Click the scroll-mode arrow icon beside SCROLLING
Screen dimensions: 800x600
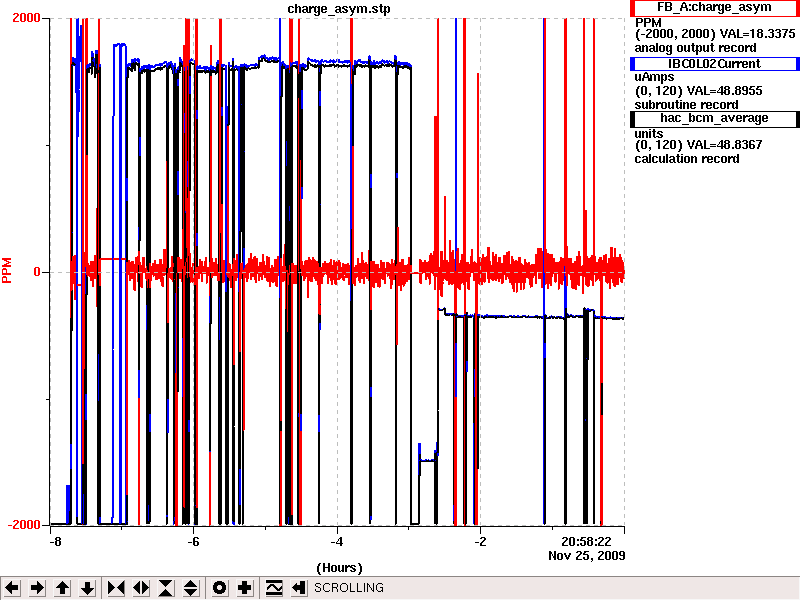point(299,588)
